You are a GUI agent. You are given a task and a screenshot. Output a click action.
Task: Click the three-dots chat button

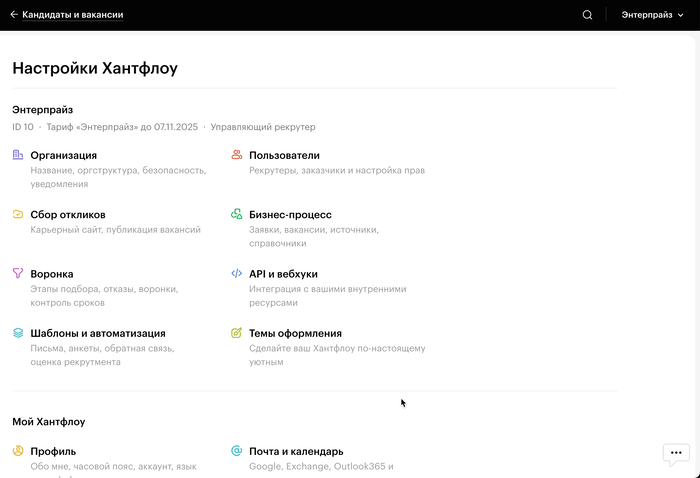click(x=676, y=453)
